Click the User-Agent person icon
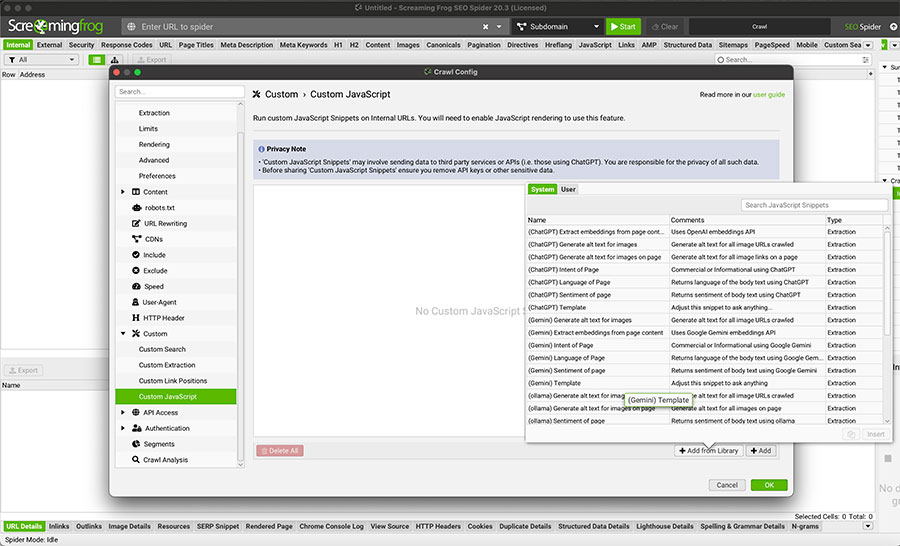 point(135,302)
